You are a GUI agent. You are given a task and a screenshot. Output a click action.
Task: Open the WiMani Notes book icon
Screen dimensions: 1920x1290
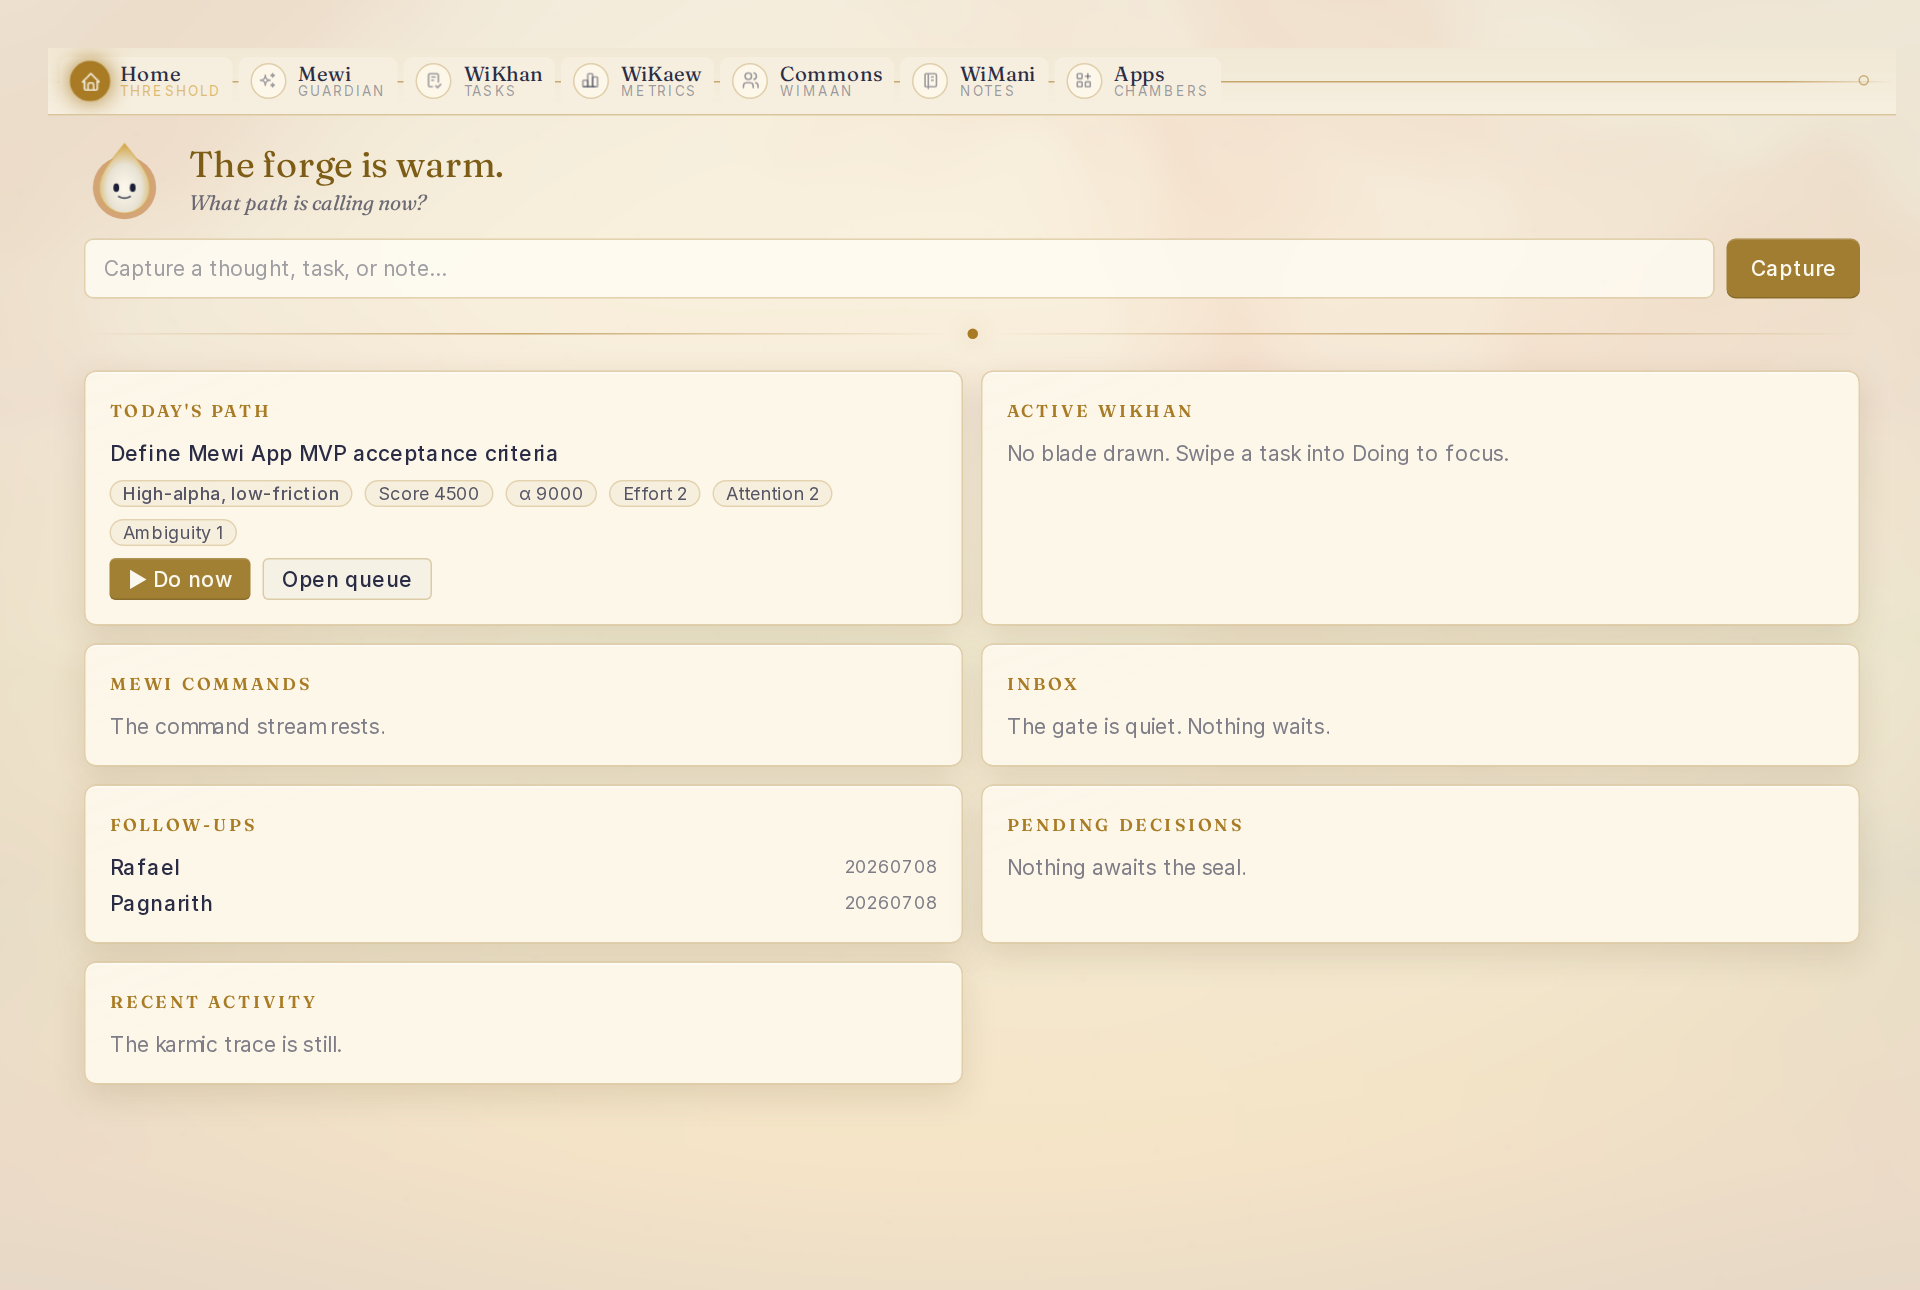click(930, 81)
